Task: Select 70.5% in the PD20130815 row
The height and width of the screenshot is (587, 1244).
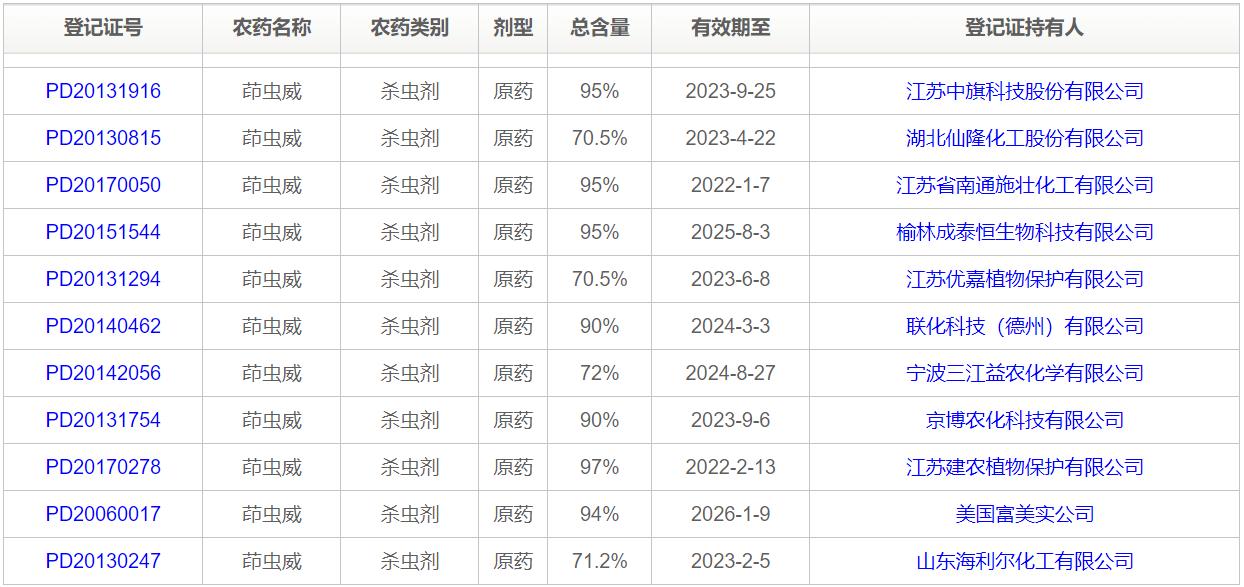Action: (x=600, y=138)
